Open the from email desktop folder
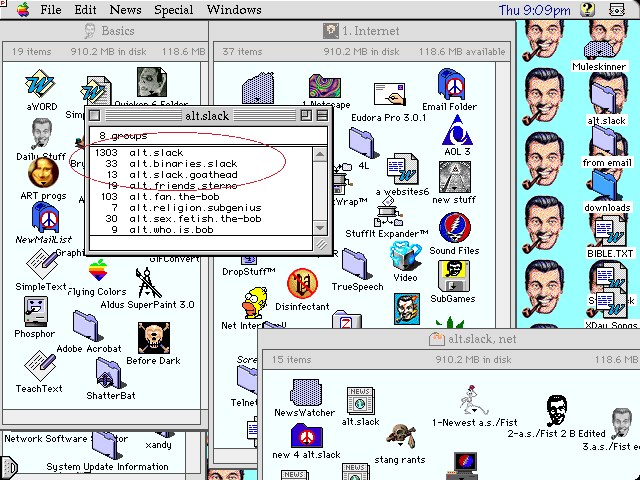 pyautogui.click(x=605, y=141)
